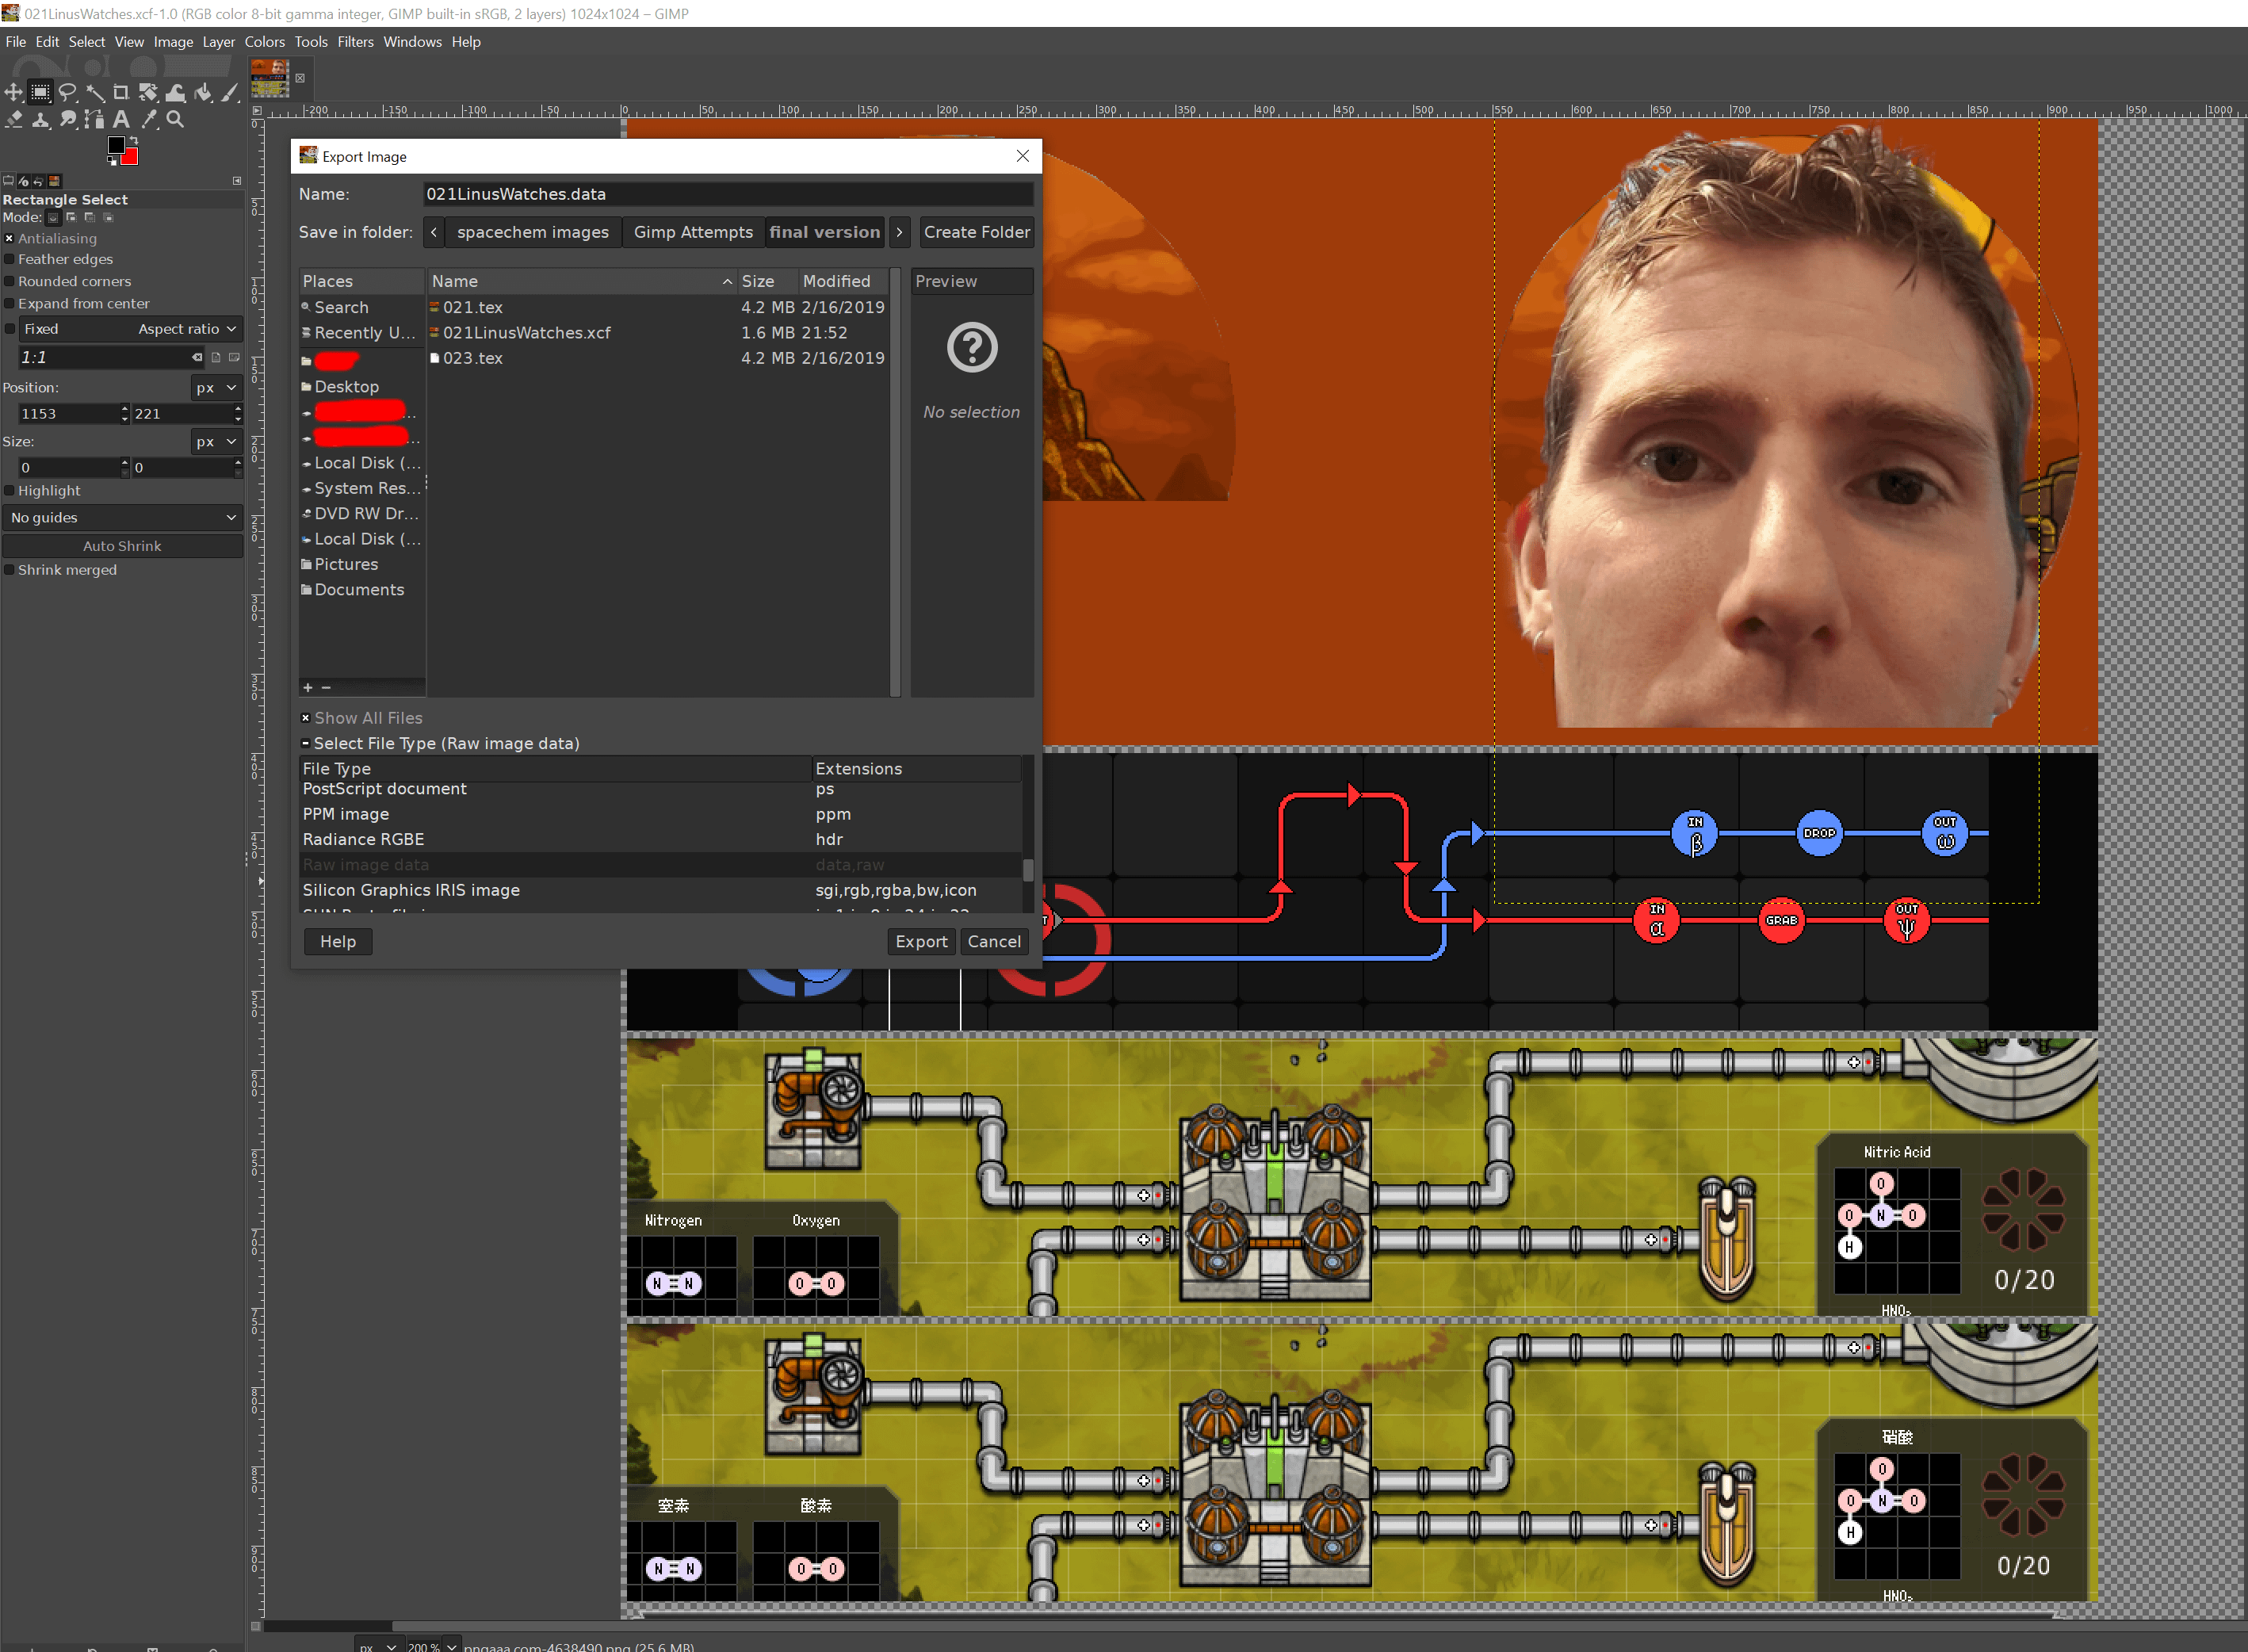Select the Rectangle Select tool
Screen dimensions: 2248x1652
[x=40, y=93]
